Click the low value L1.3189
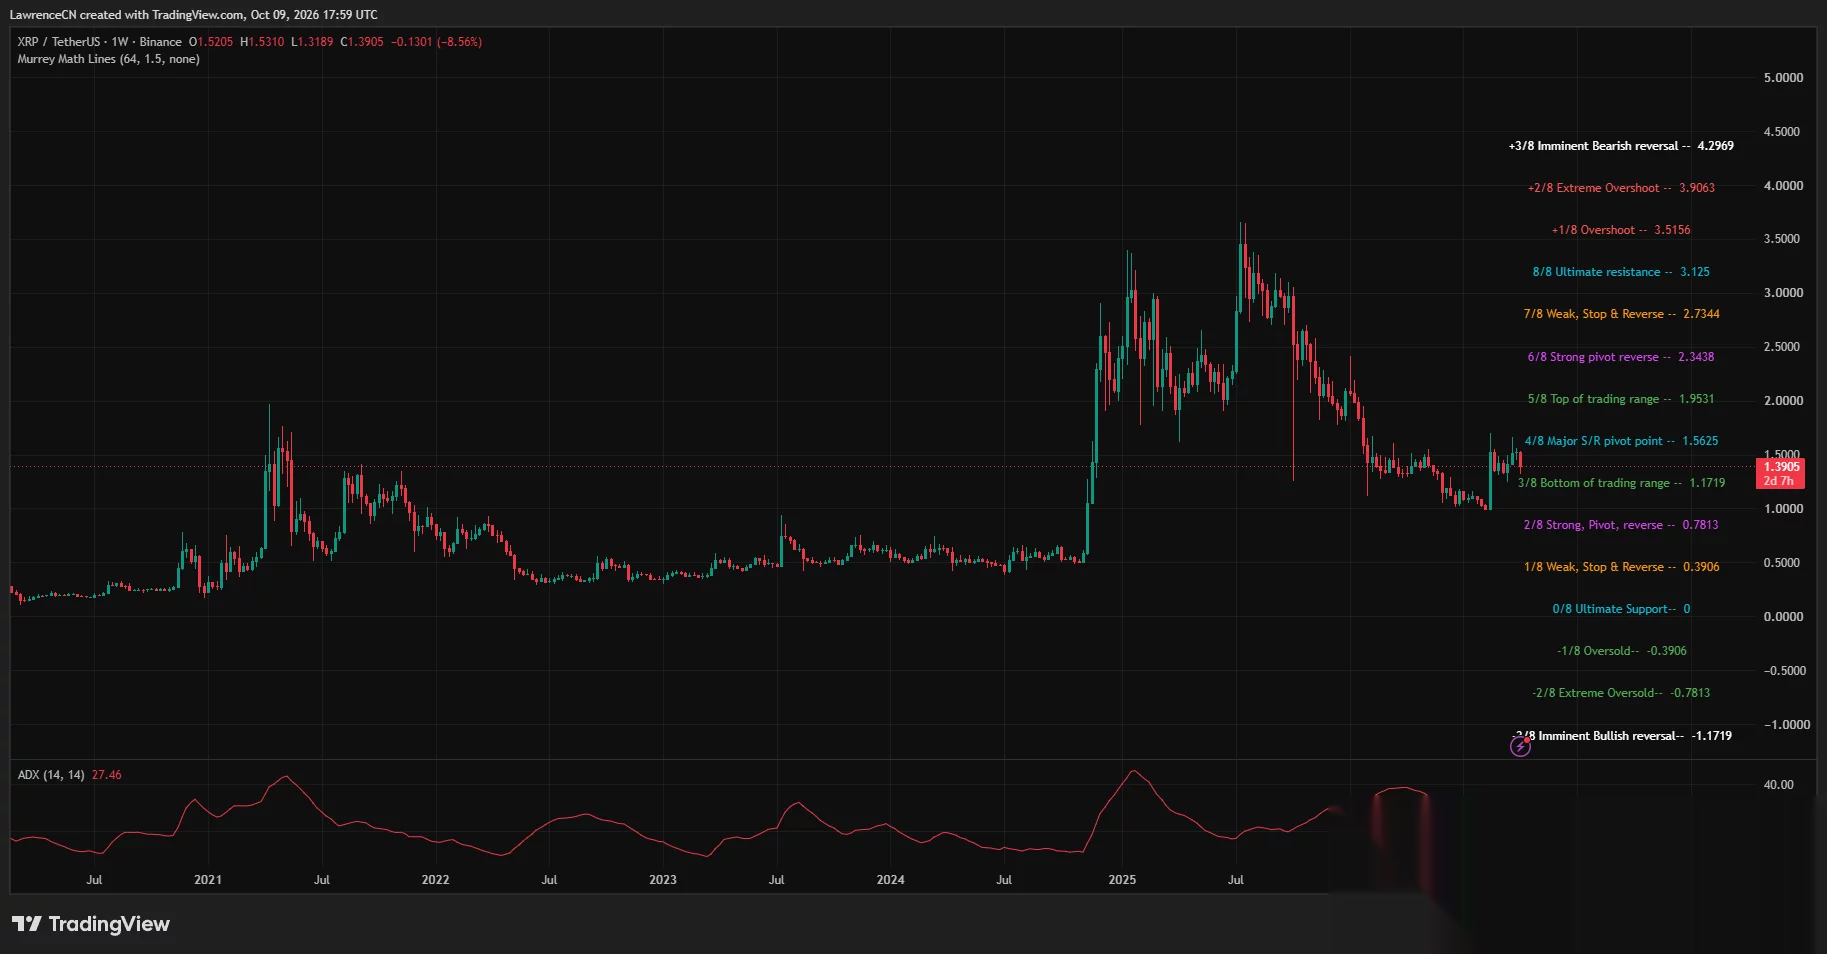The width and height of the screenshot is (1827, 954). (x=312, y=42)
